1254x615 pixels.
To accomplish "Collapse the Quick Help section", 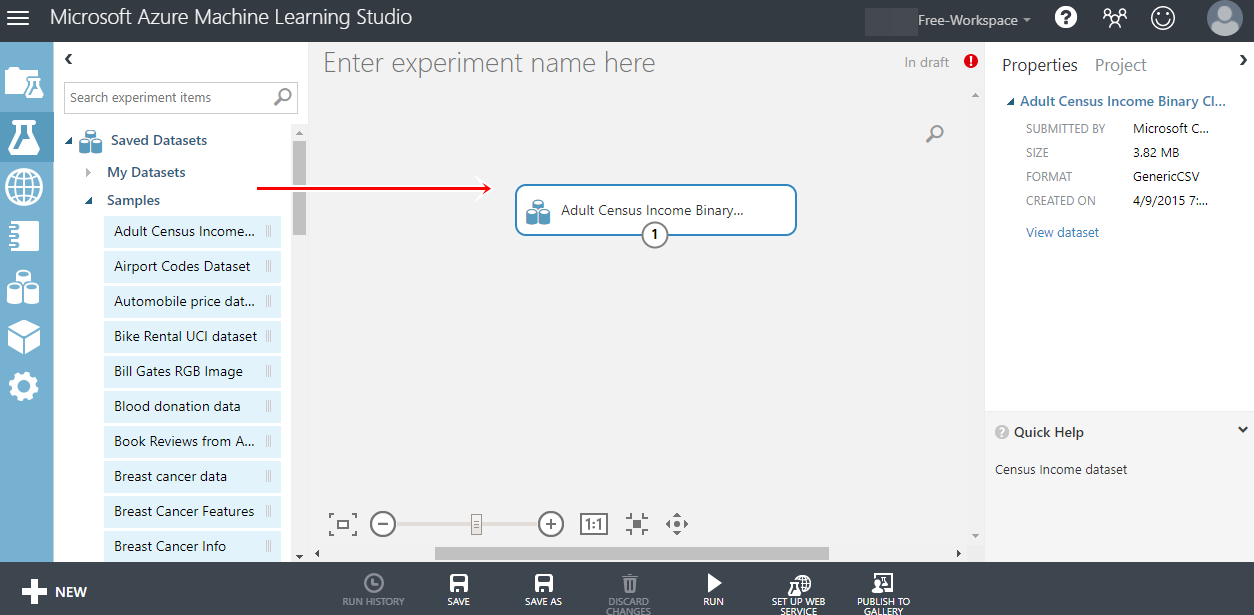I will tap(1243, 431).
